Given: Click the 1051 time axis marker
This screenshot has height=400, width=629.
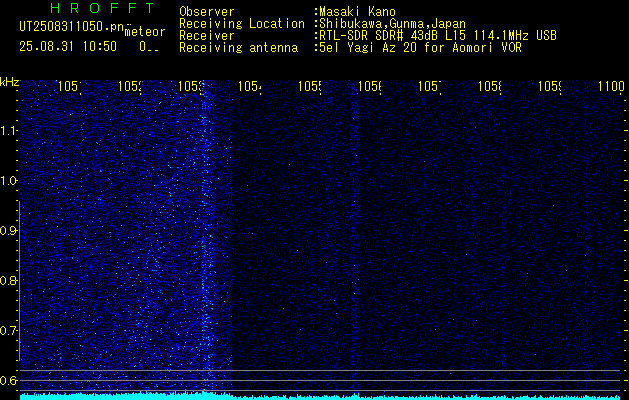Looking at the screenshot, I should coord(69,86).
